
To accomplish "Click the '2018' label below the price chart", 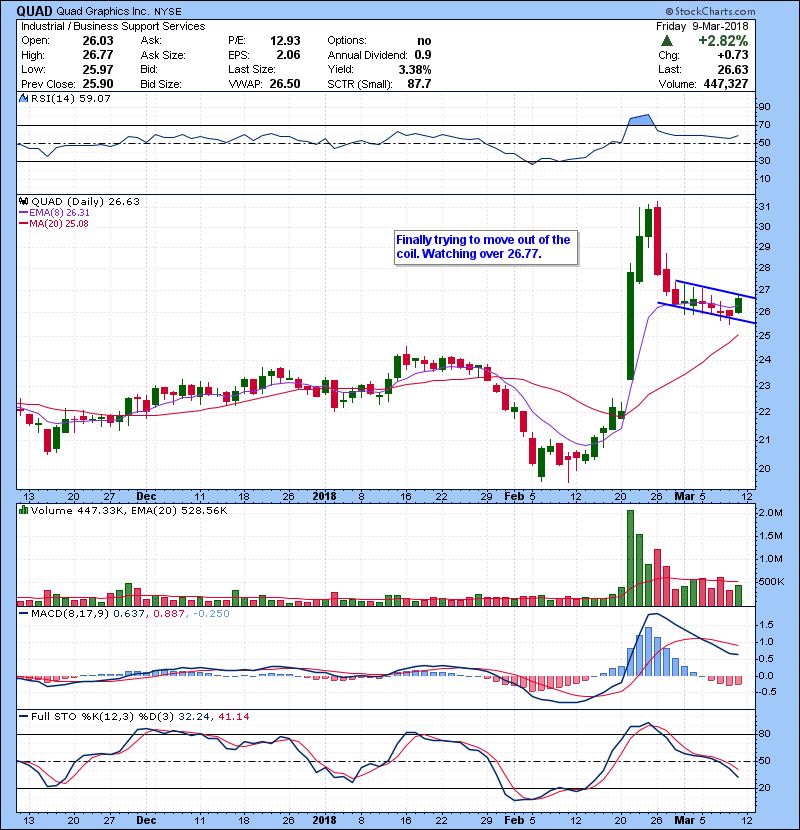I will point(324,496).
